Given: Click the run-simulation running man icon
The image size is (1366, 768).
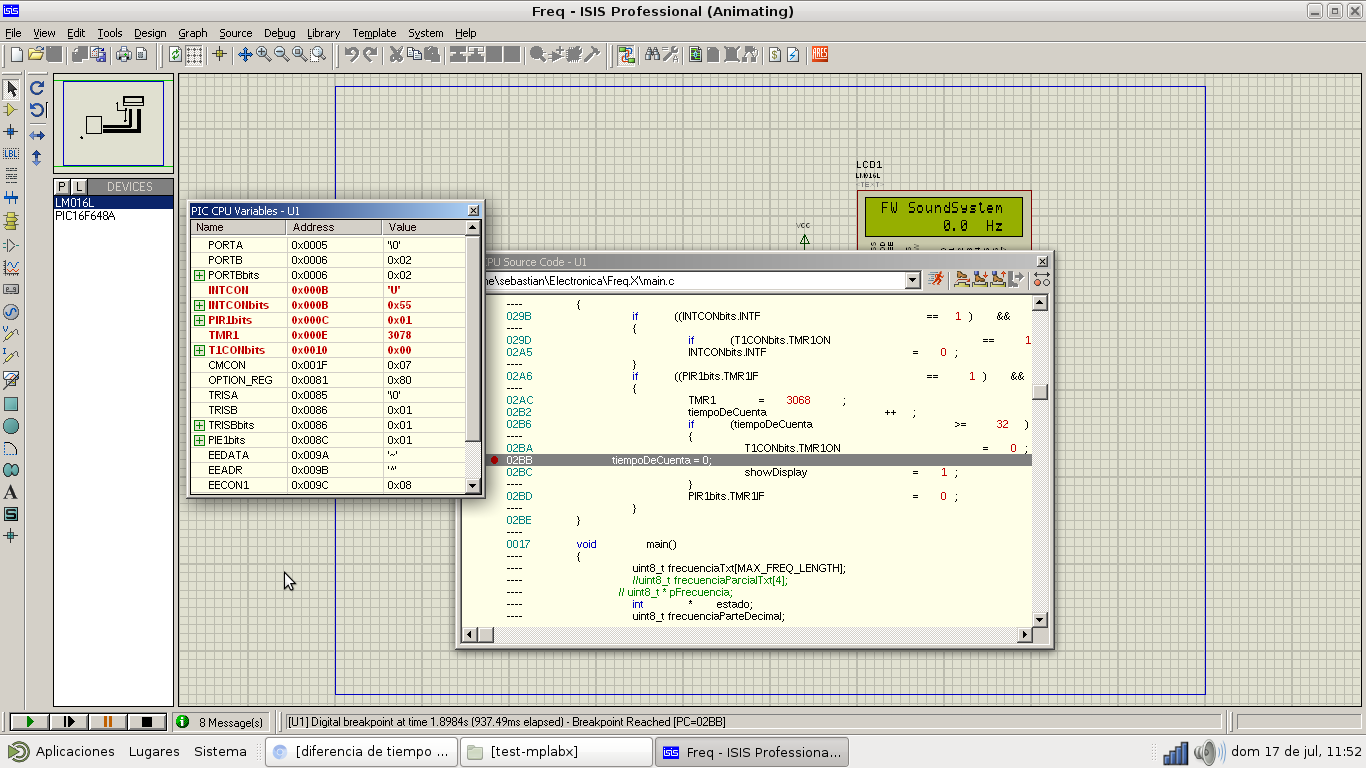Looking at the screenshot, I should click(936, 279).
